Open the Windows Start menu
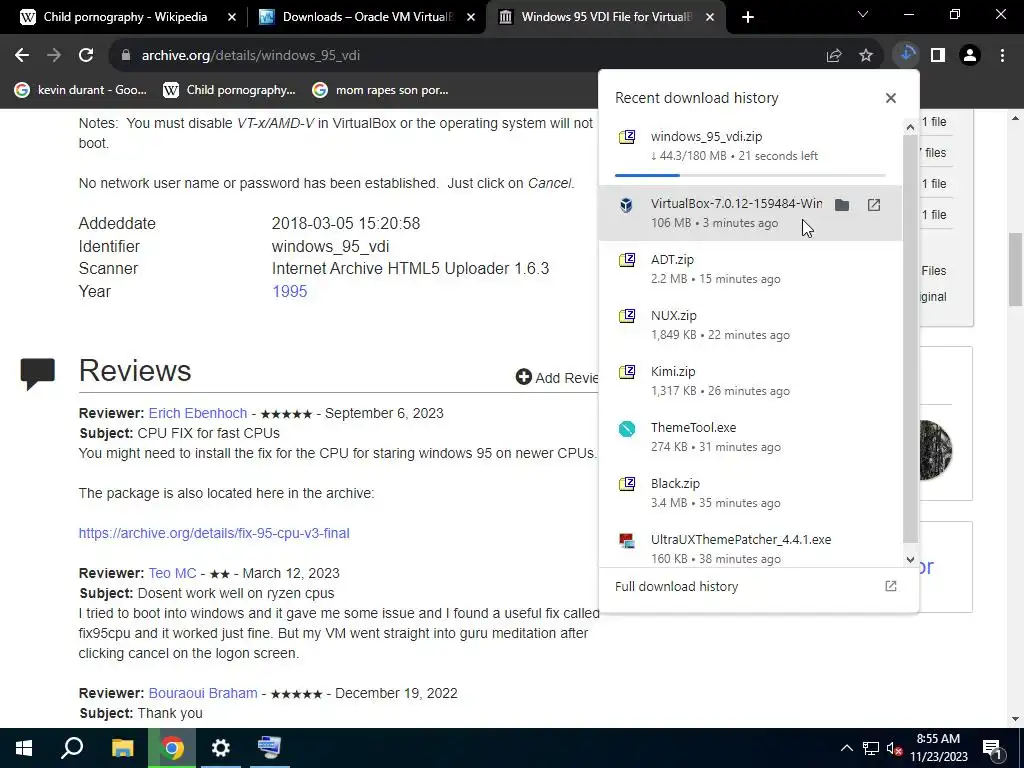1024x768 pixels. [x=24, y=748]
